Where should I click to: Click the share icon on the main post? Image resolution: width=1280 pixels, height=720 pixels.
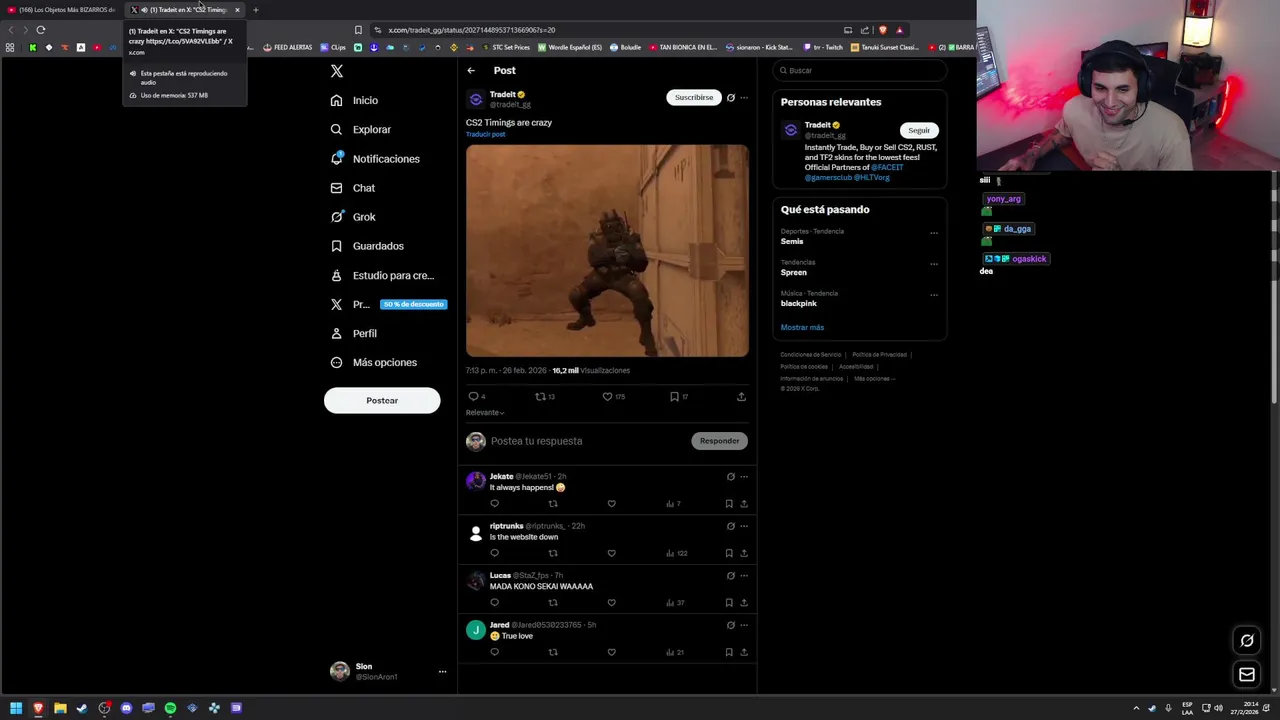pyautogui.click(x=741, y=397)
